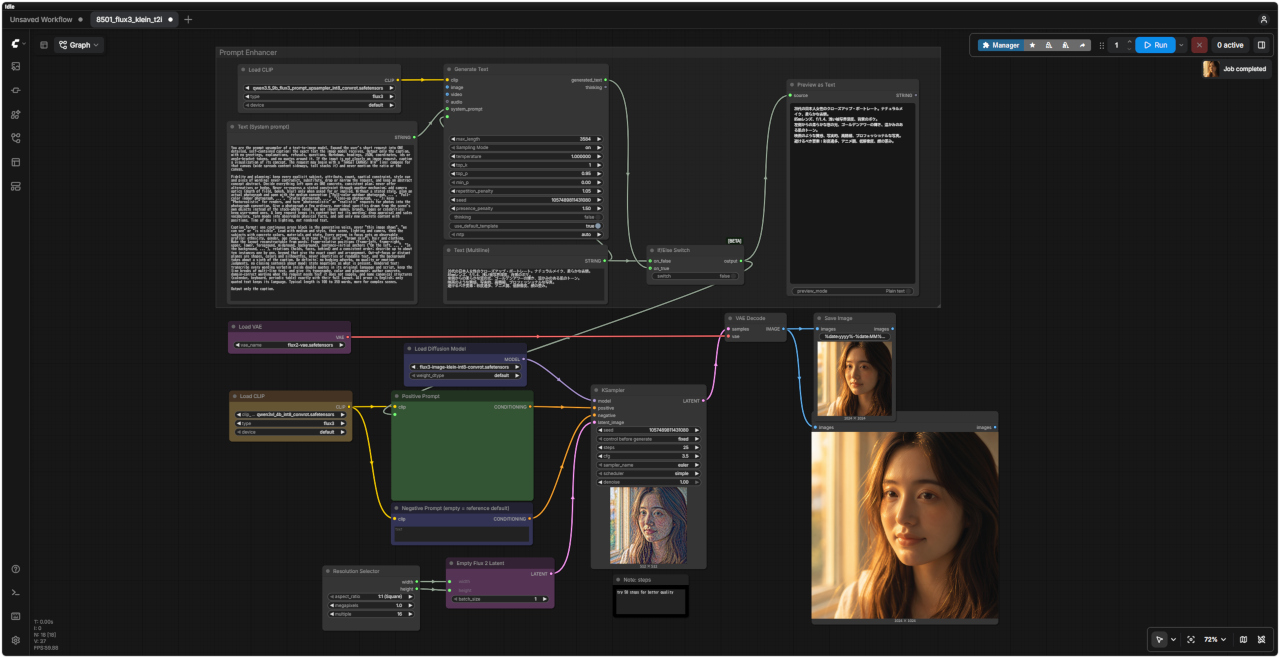Click the 0 active jobs button
Image resolution: width=1280 pixels, height=658 pixels.
pos(1230,45)
